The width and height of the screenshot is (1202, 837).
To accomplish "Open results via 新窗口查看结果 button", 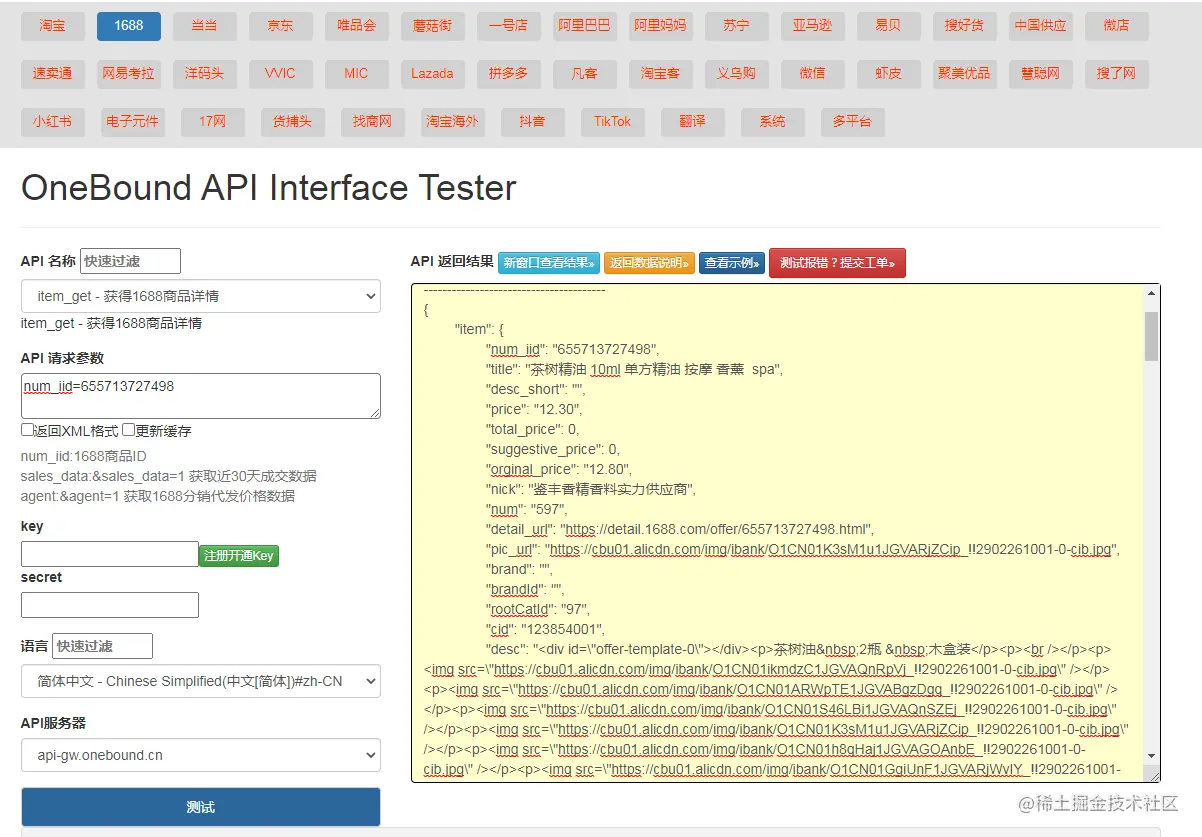I will click(549, 263).
